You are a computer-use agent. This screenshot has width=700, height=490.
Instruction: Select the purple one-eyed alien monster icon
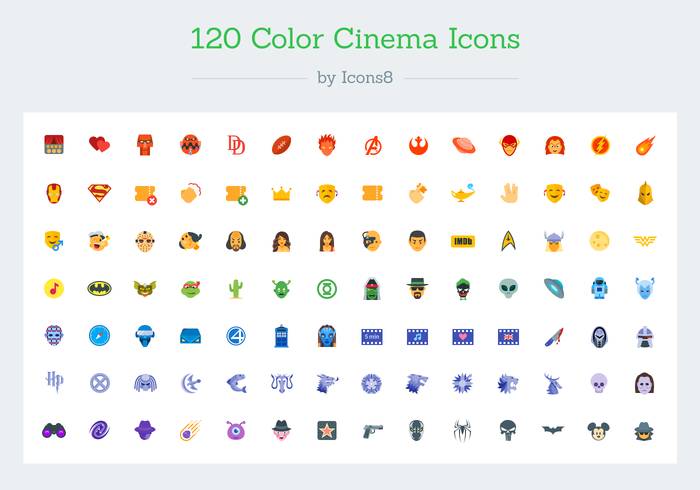(236, 431)
